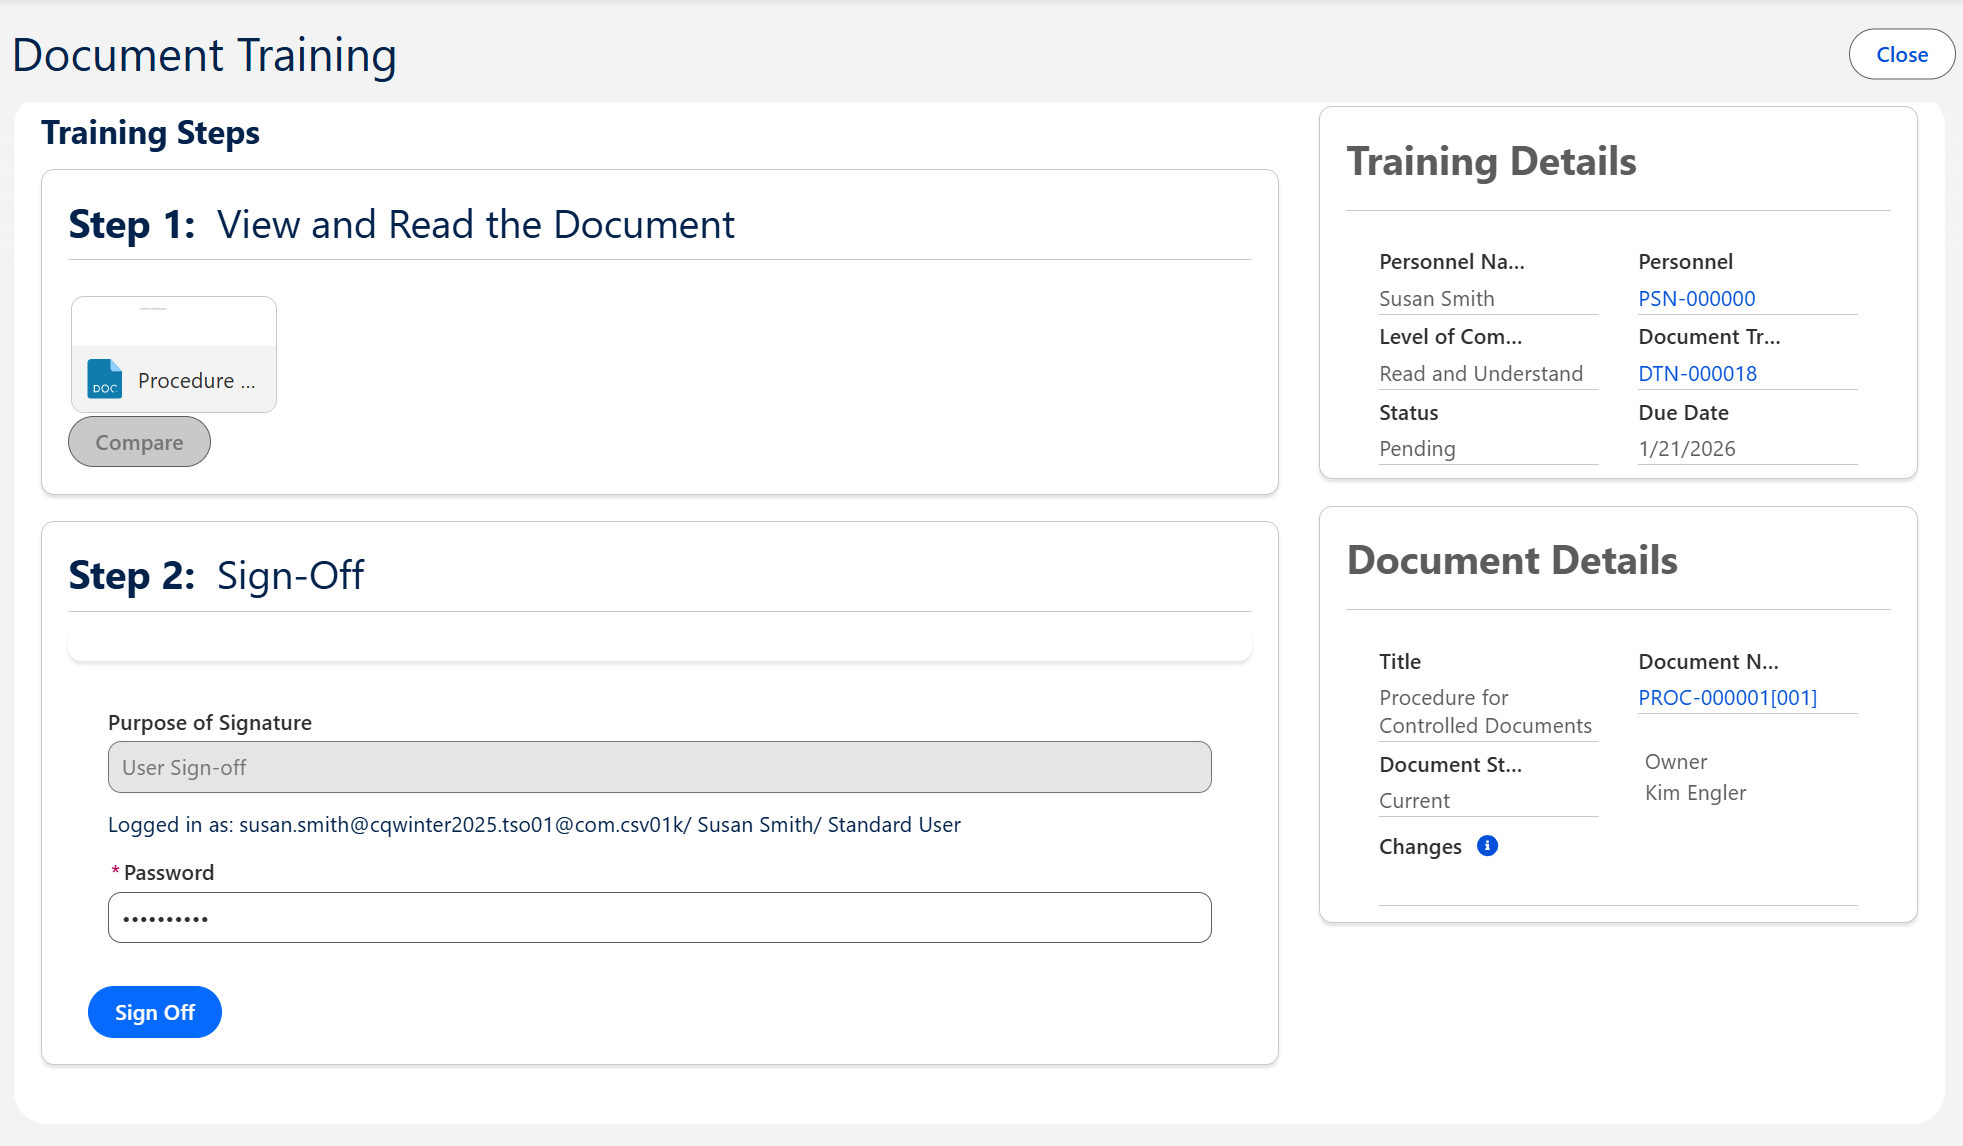Click the Document Details heading
The width and height of the screenshot is (1963, 1146).
click(1512, 561)
